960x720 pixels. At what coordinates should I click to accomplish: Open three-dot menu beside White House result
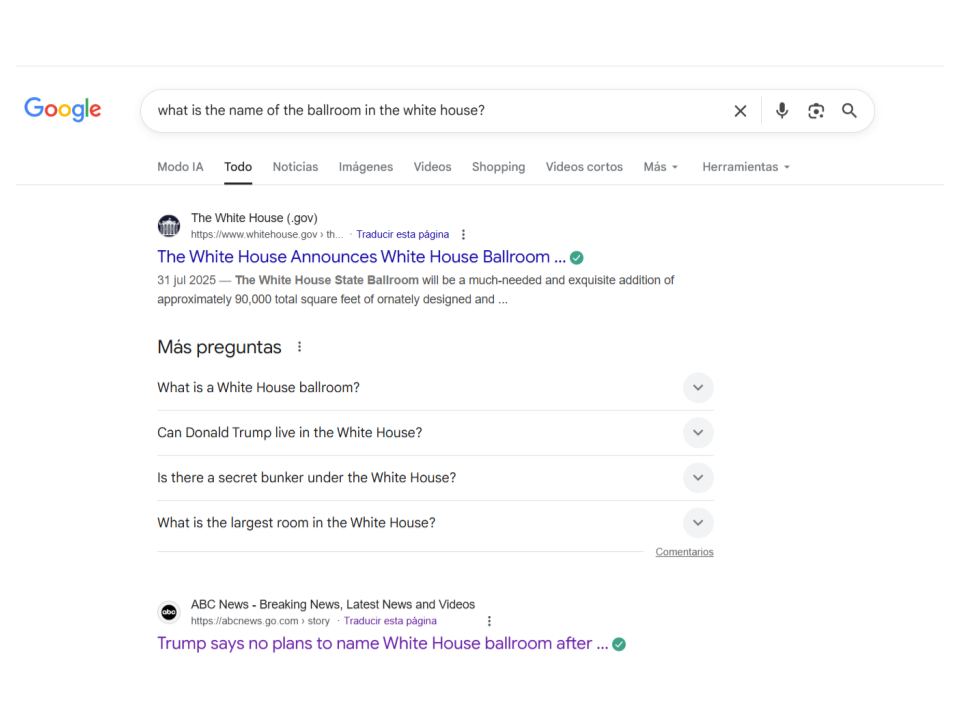coord(463,234)
